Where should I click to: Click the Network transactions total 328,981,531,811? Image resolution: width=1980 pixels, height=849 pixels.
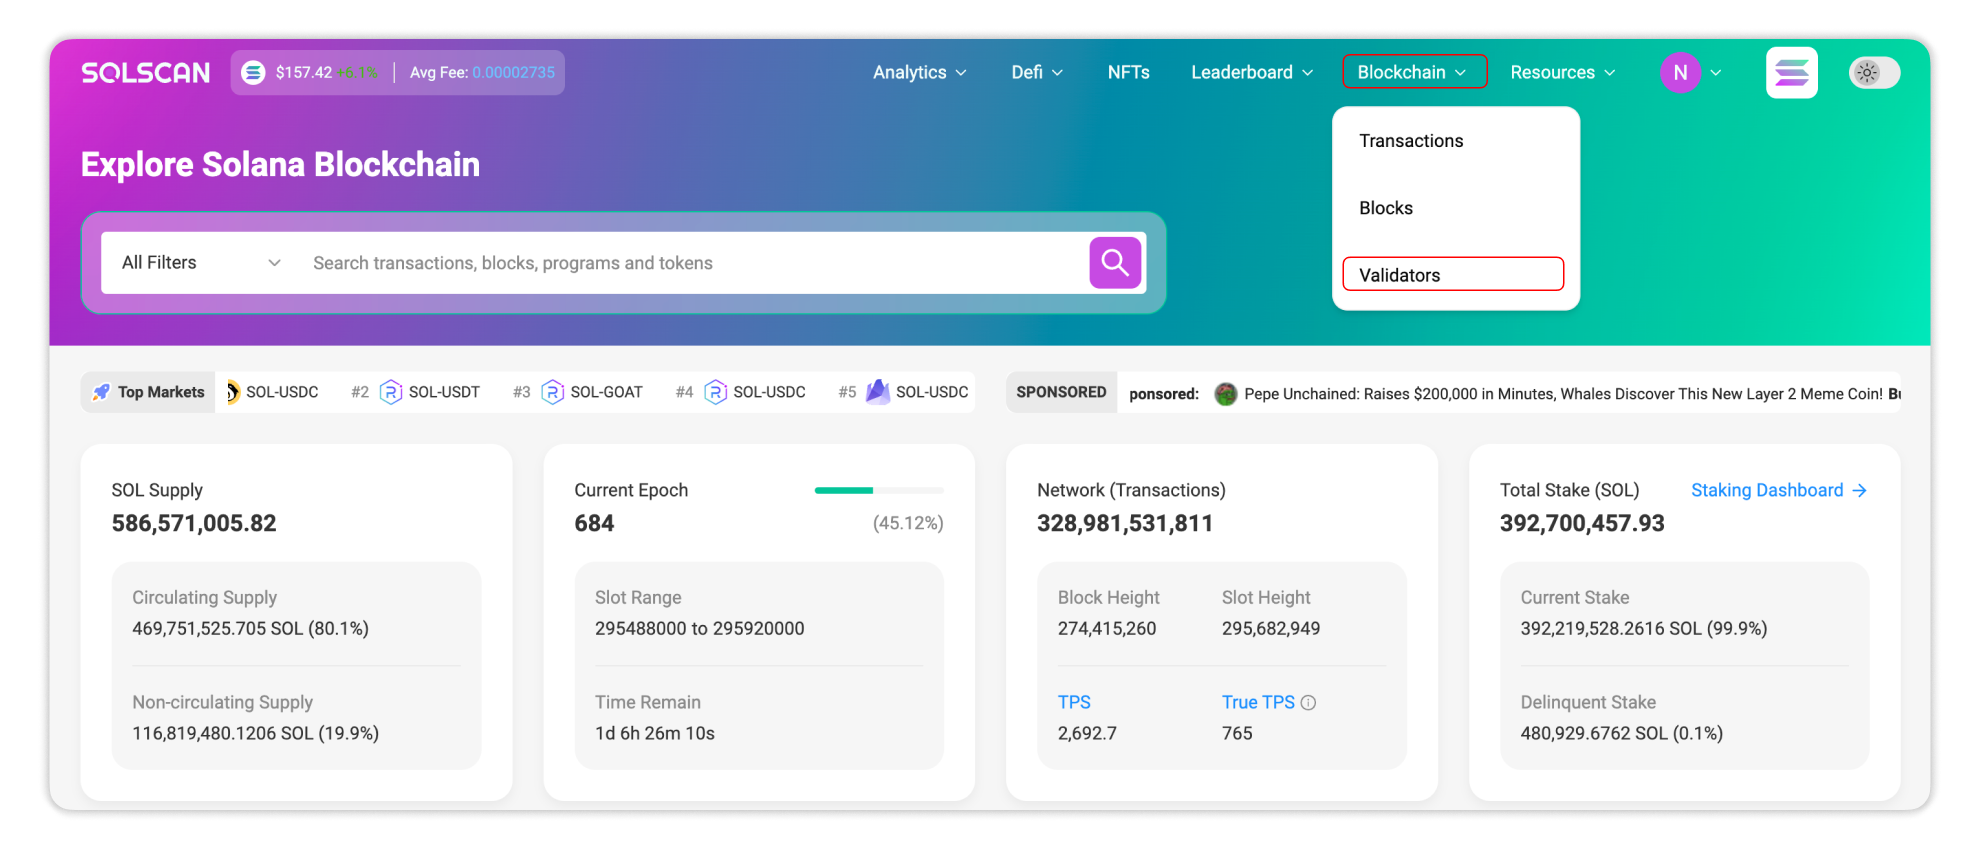(x=1125, y=524)
